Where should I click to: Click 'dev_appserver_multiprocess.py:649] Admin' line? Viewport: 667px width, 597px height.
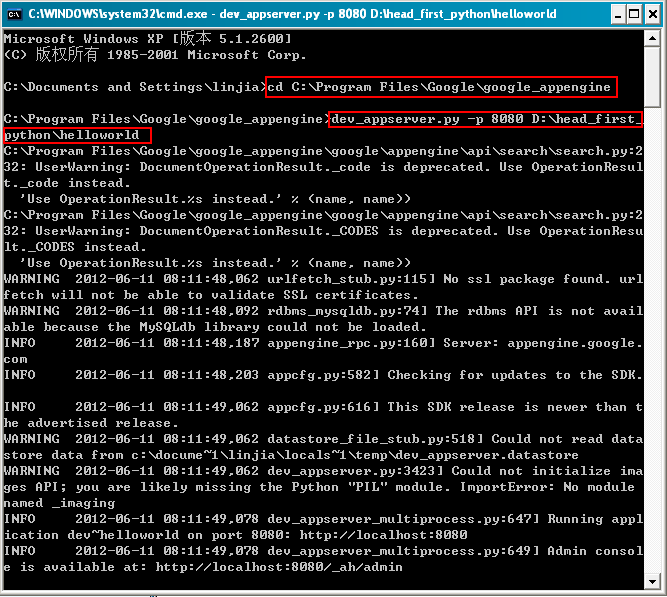point(323,551)
